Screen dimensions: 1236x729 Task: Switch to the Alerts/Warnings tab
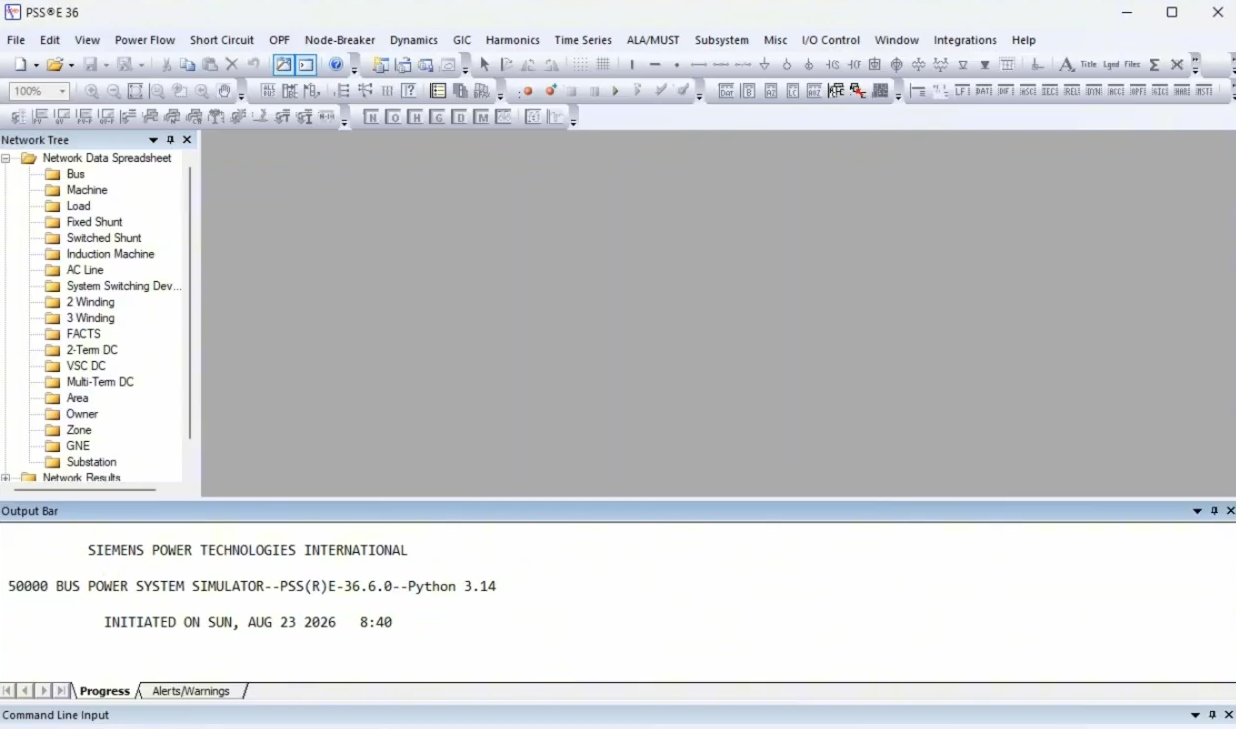[x=191, y=691]
